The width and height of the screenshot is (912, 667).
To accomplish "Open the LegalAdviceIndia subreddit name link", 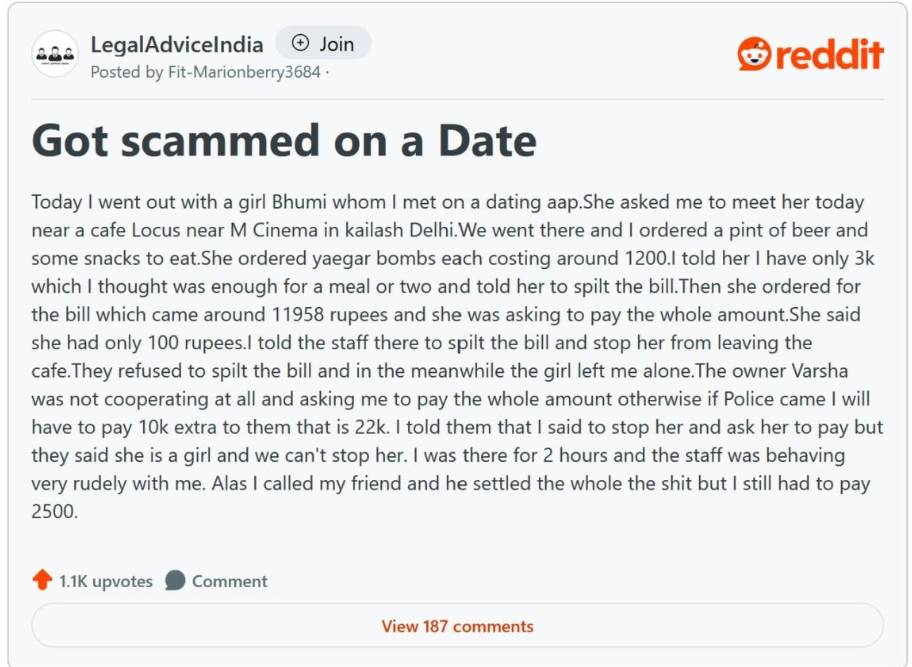I will 177,44.
